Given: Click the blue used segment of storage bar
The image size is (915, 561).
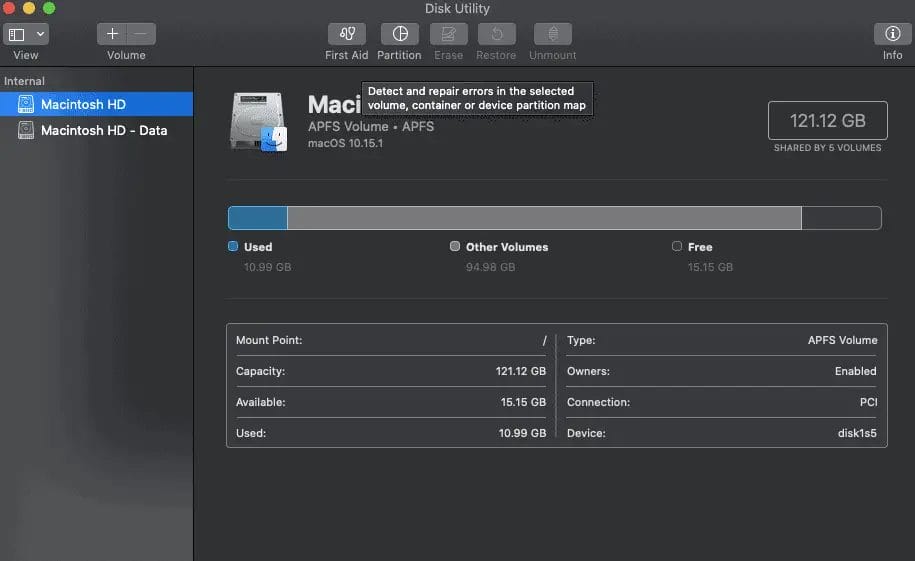Looking at the screenshot, I should pos(257,218).
